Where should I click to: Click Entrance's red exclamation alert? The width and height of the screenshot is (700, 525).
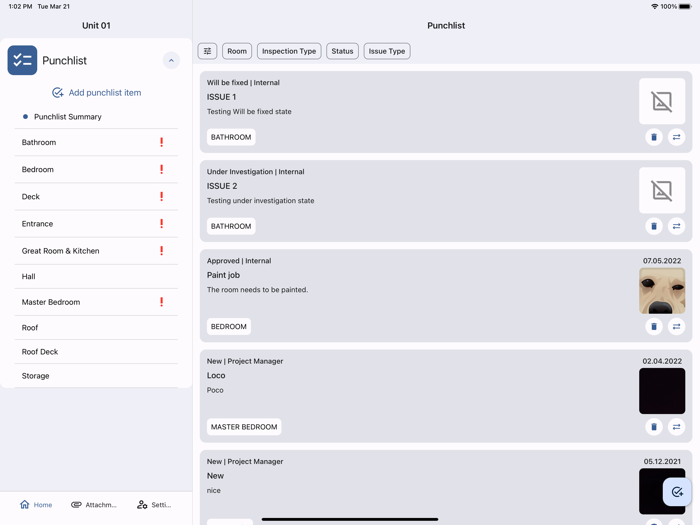(162, 224)
